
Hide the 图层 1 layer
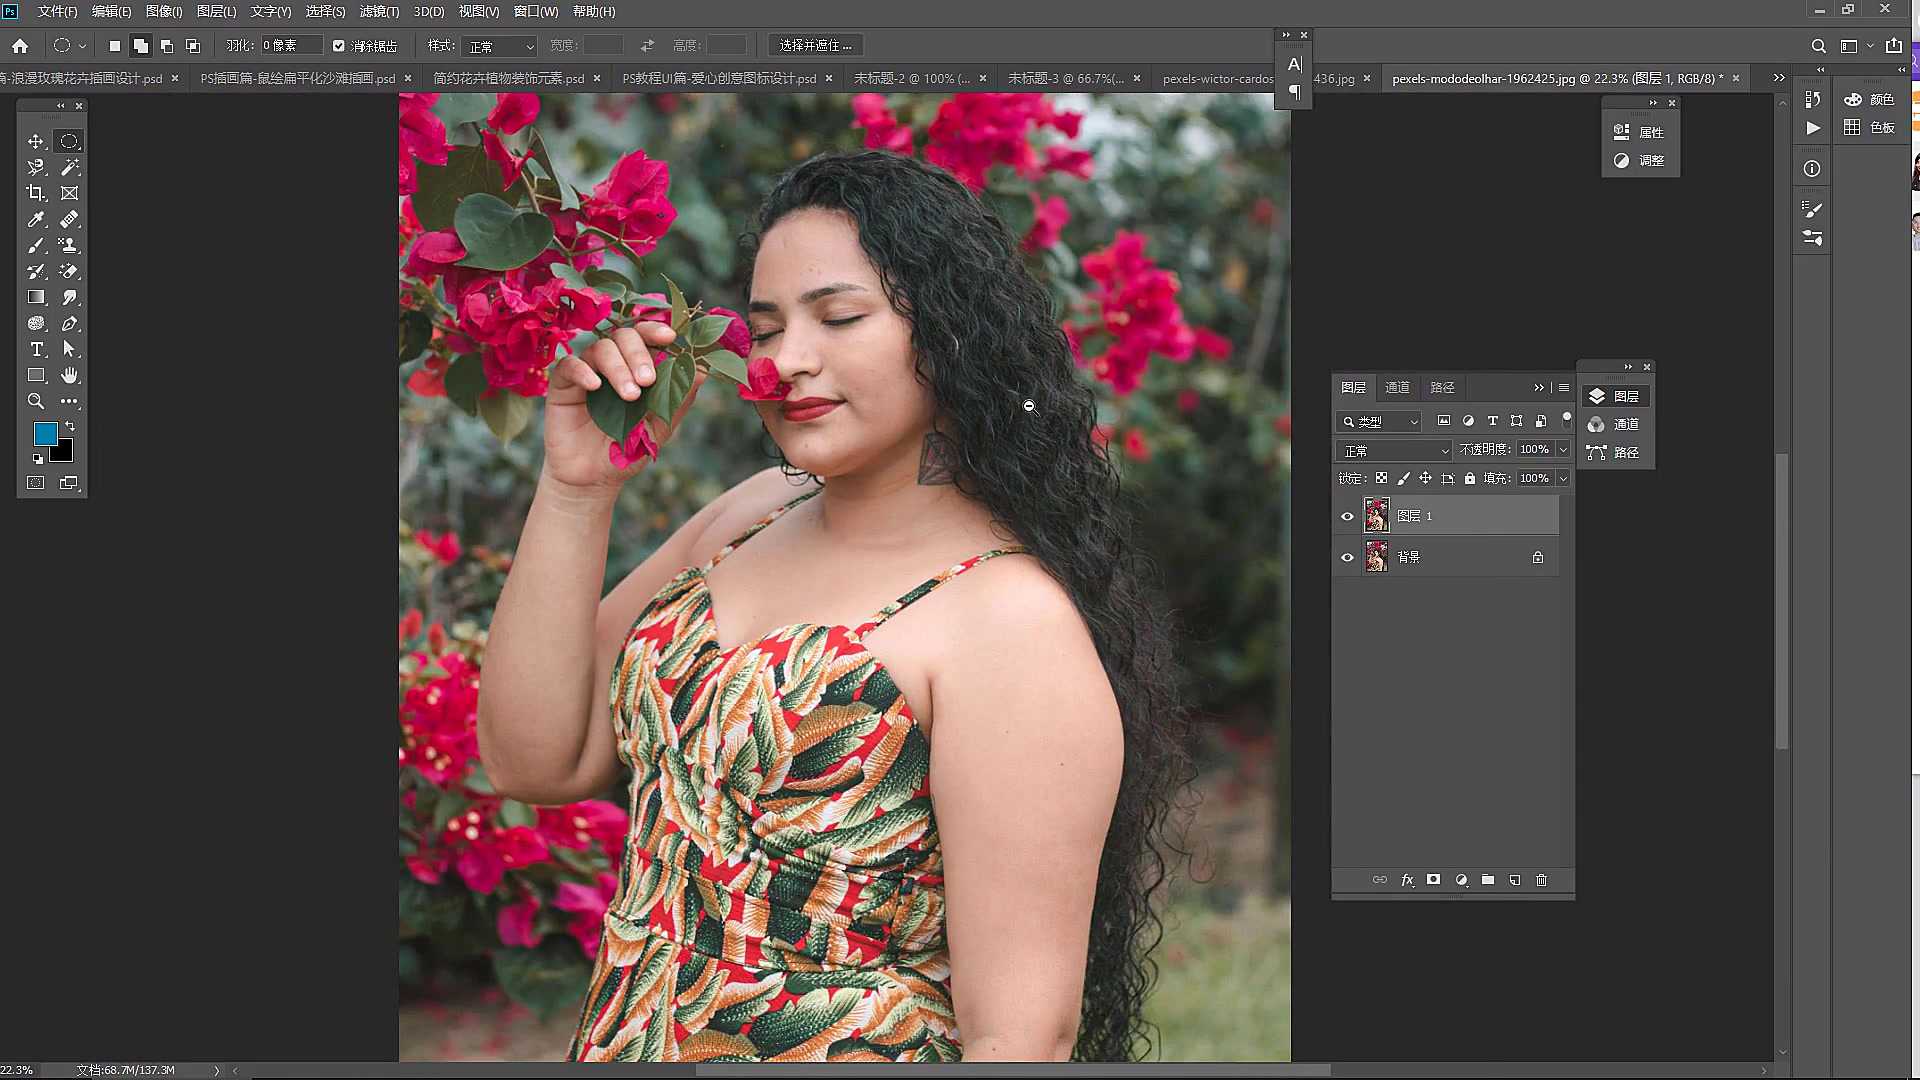1347,516
